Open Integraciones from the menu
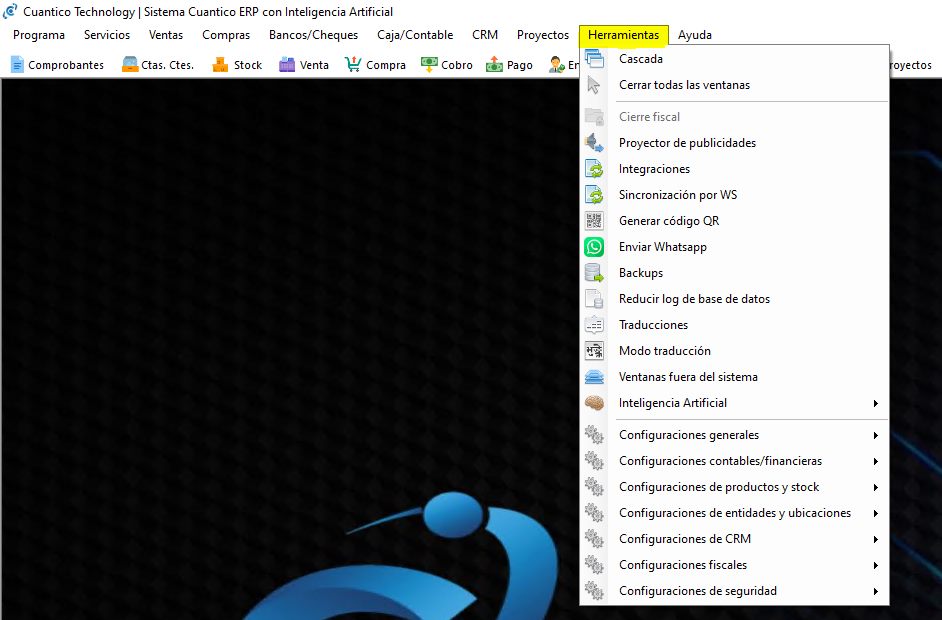The width and height of the screenshot is (942, 620). (734, 169)
